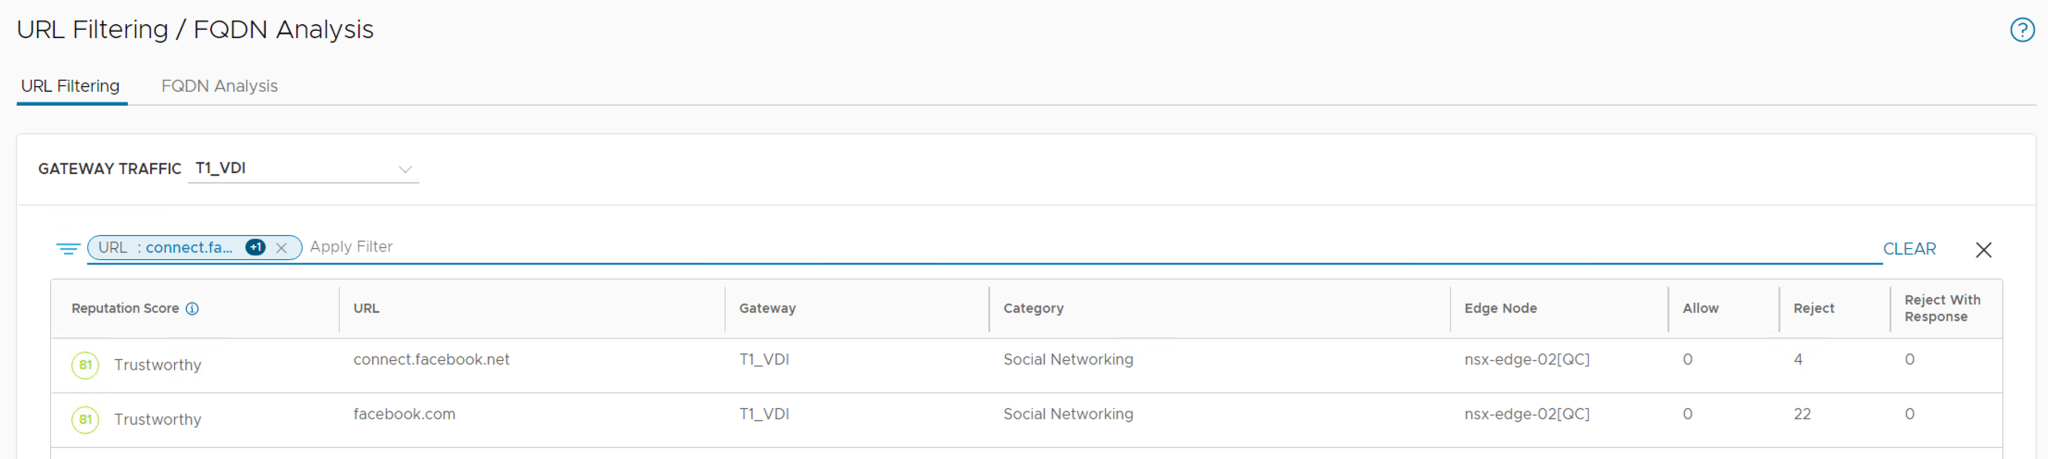Click the +1 filter count badge

coord(256,247)
